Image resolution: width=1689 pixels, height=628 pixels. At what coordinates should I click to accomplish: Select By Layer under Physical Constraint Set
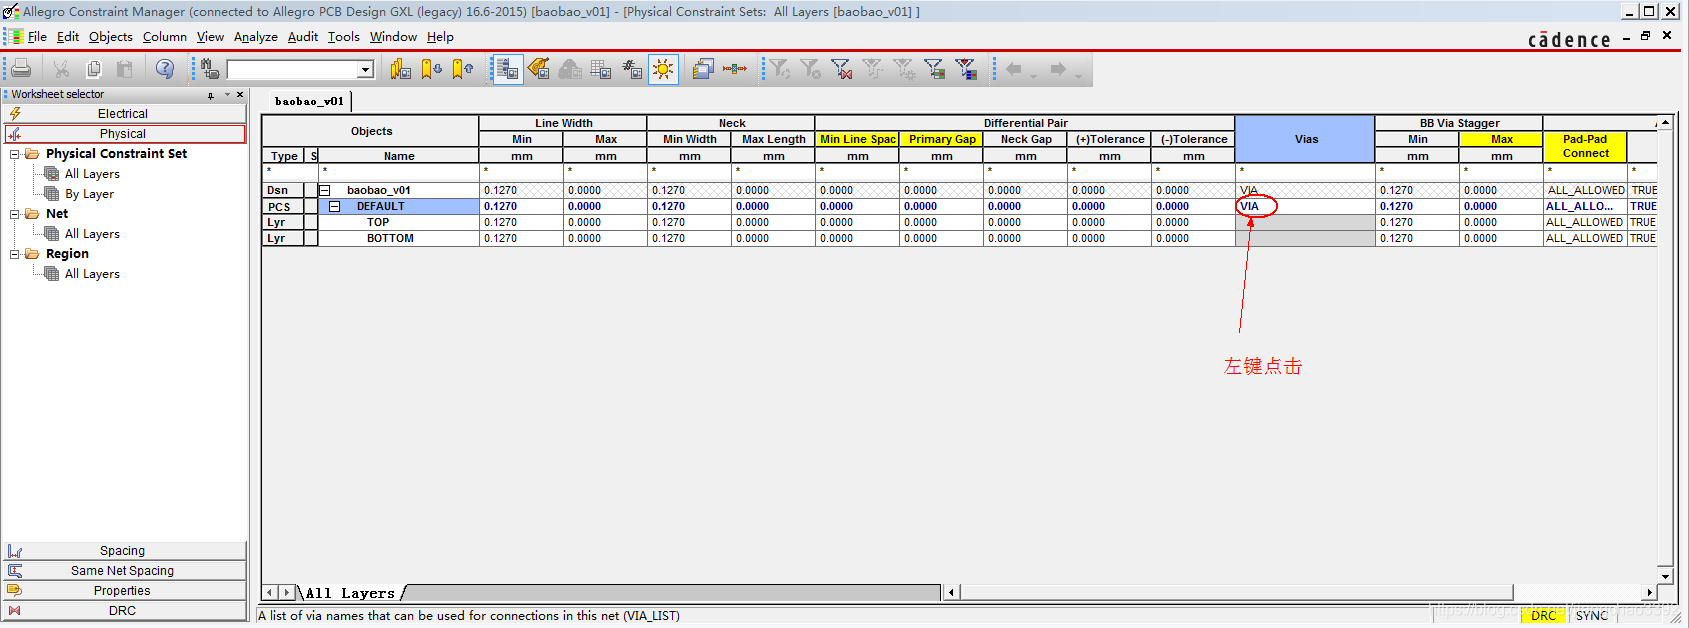tap(89, 194)
